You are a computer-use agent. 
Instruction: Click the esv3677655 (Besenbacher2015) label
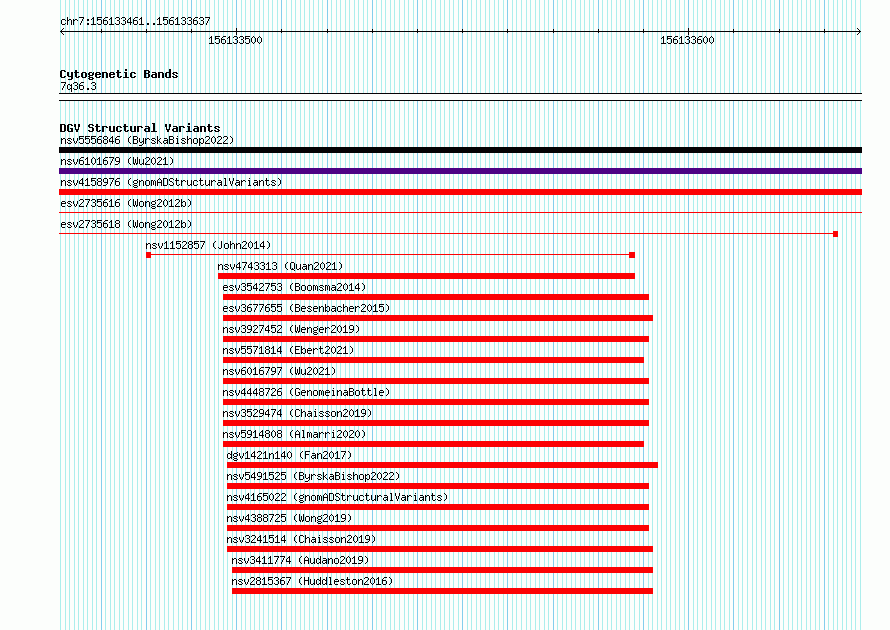306,308
